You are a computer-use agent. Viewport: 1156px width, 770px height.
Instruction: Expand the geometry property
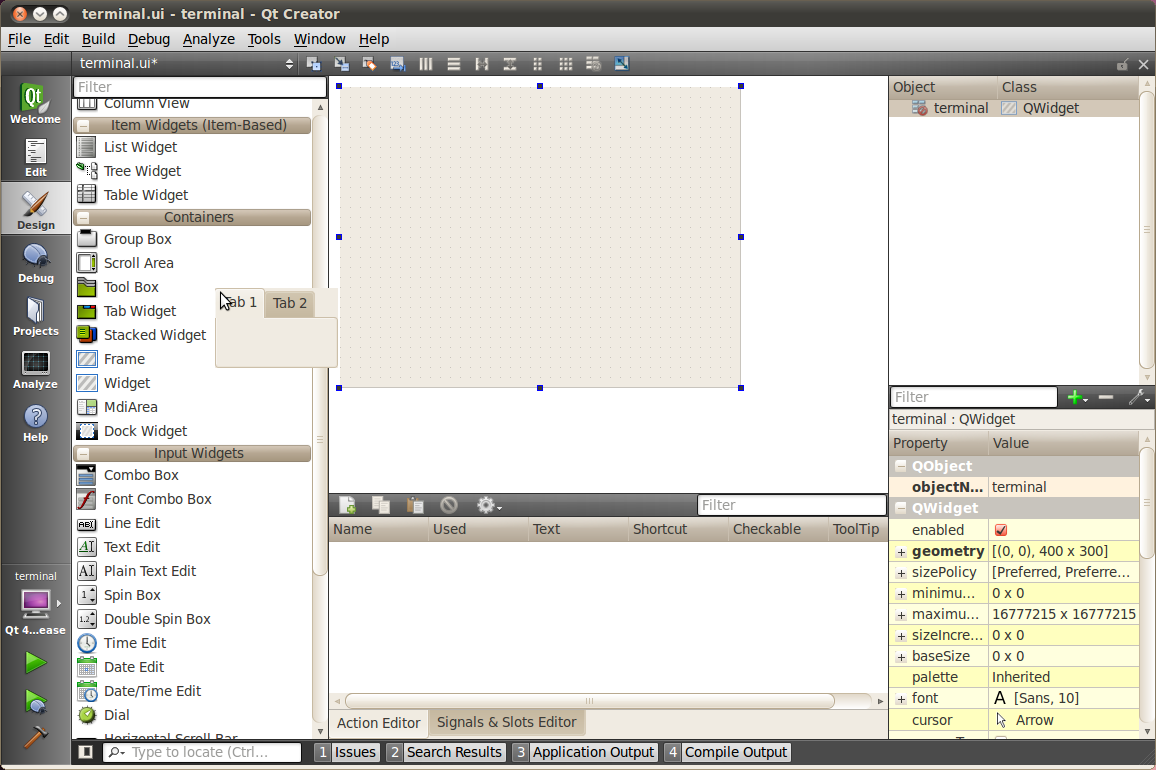click(x=901, y=552)
